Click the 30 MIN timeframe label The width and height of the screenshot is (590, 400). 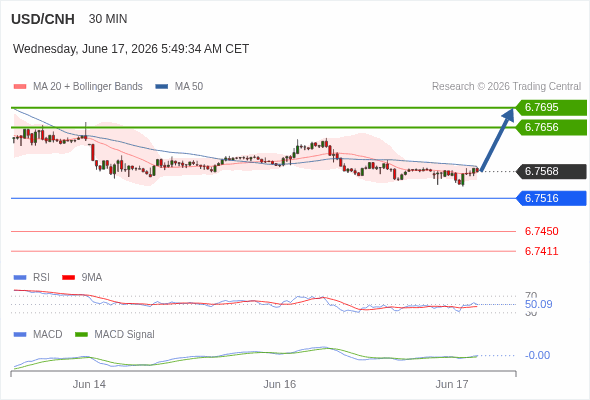point(108,19)
